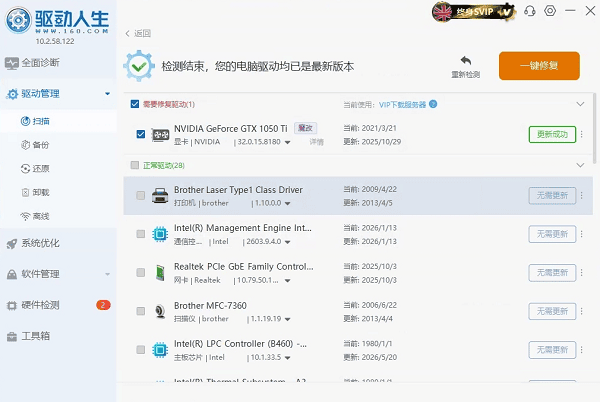Open more options for Brother MFC-7360 row
The height and width of the screenshot is (402, 600).
(582, 311)
